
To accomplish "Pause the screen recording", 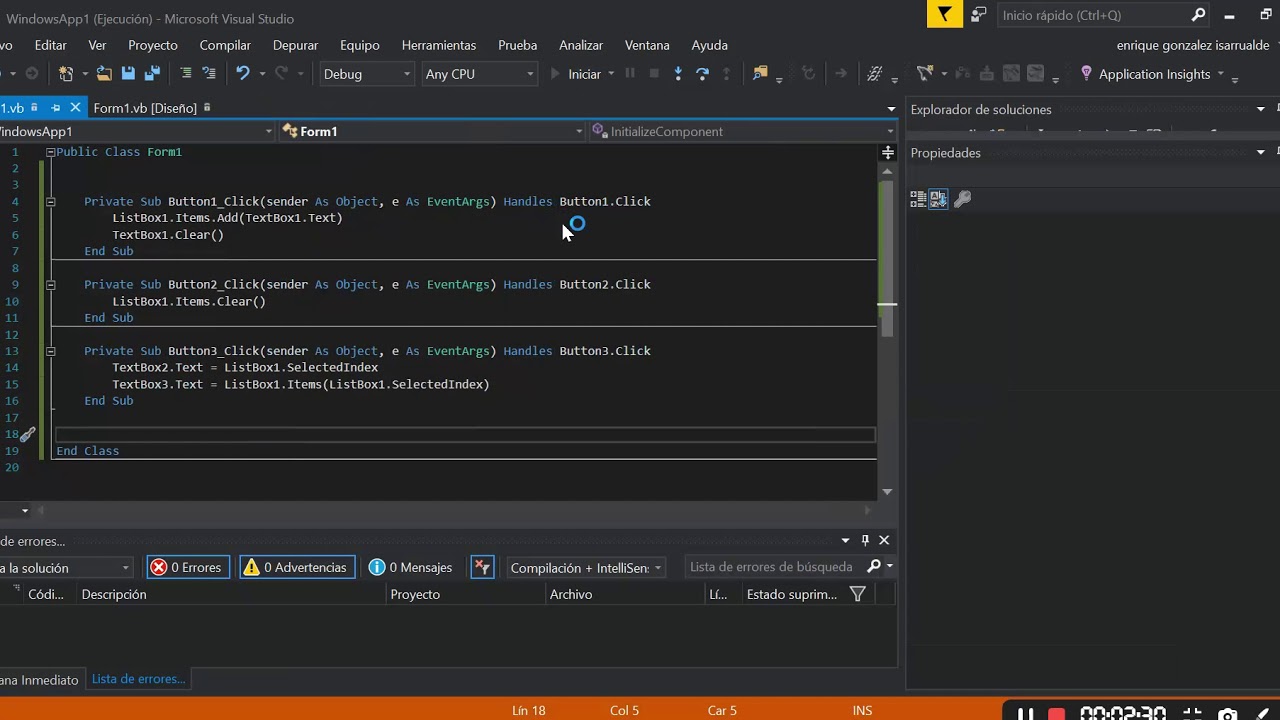I will click(1025, 714).
